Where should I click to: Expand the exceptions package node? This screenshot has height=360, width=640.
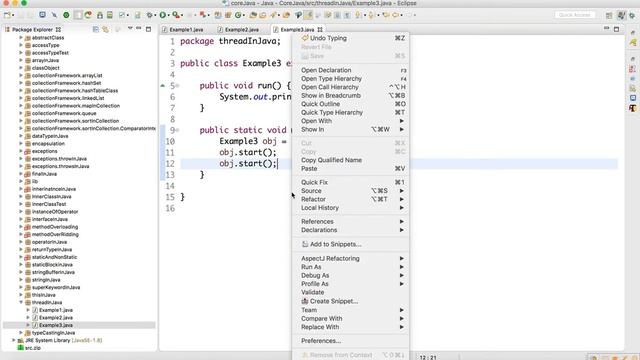pos(21,151)
